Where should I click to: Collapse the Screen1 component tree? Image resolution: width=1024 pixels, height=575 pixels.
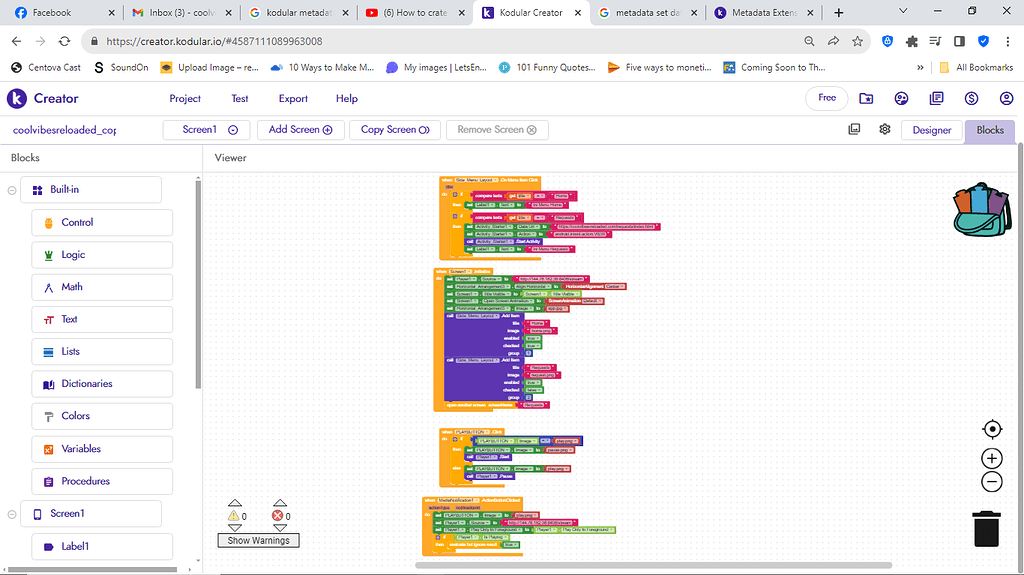tap(12, 514)
